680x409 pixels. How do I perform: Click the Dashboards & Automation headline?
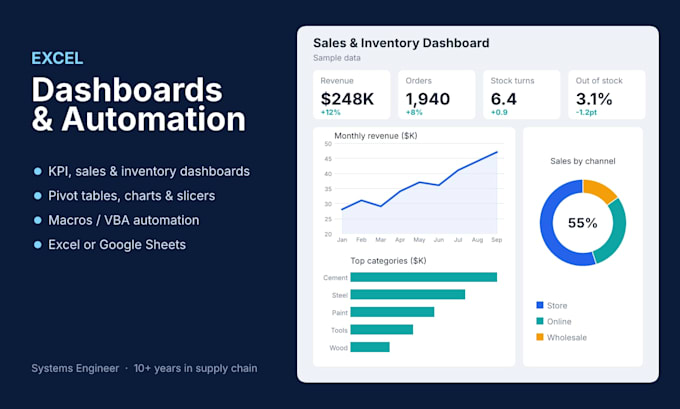pyautogui.click(x=139, y=105)
